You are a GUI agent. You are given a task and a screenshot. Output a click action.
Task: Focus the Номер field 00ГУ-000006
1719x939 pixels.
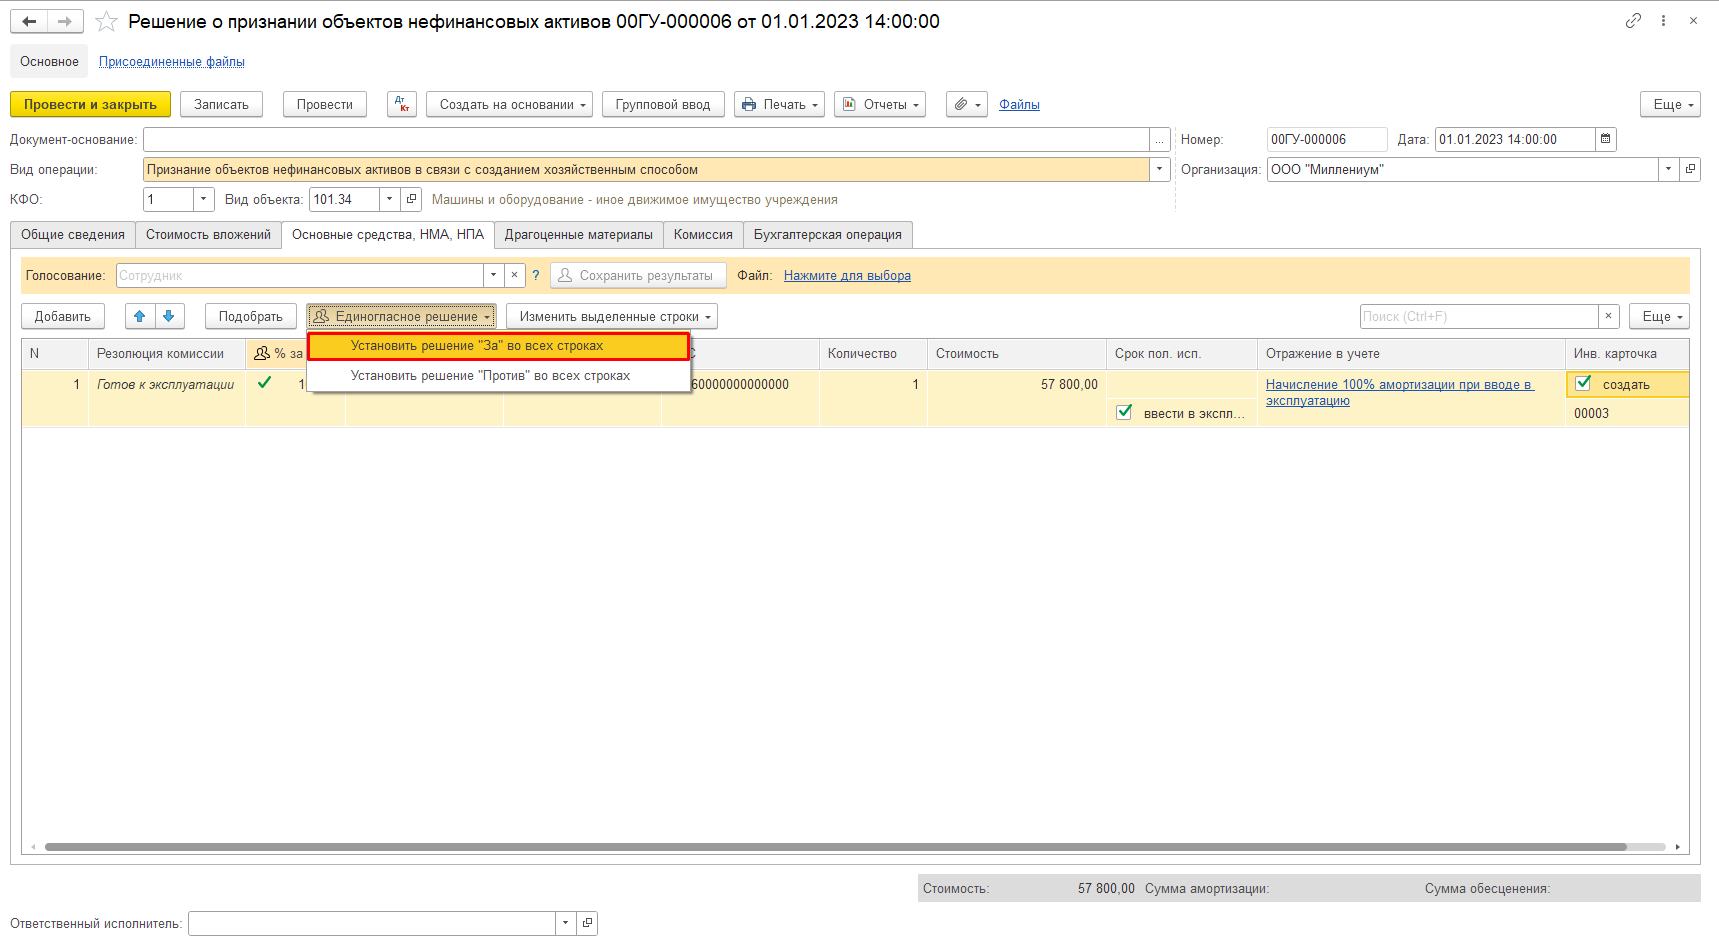coord(1327,139)
